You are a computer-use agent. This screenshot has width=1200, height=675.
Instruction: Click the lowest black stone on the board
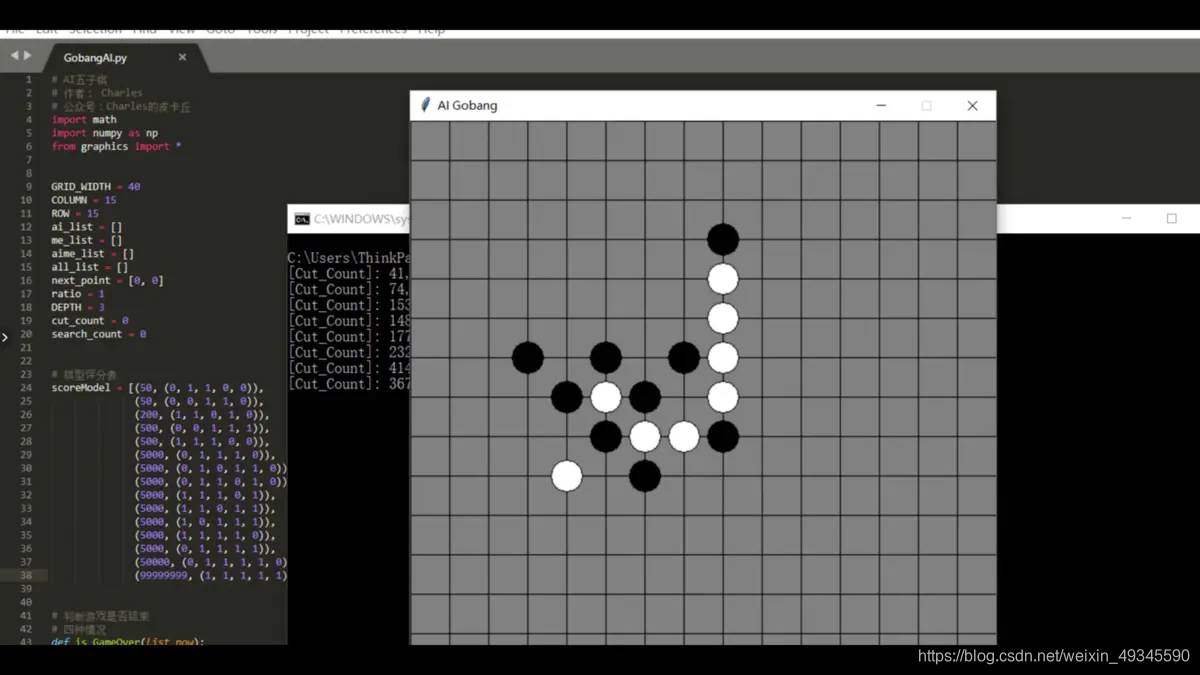pos(645,476)
